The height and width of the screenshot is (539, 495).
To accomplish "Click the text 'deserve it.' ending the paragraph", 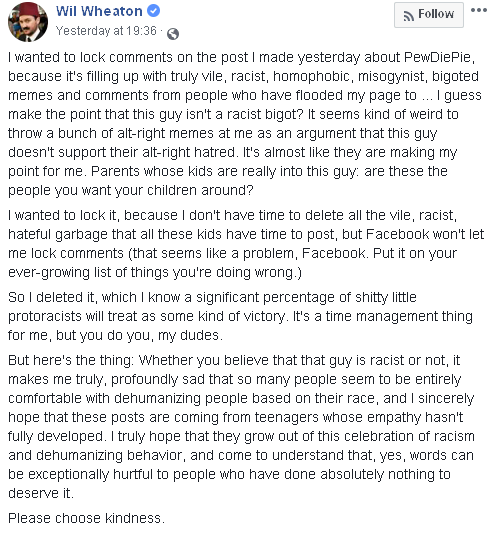I will (41, 493).
